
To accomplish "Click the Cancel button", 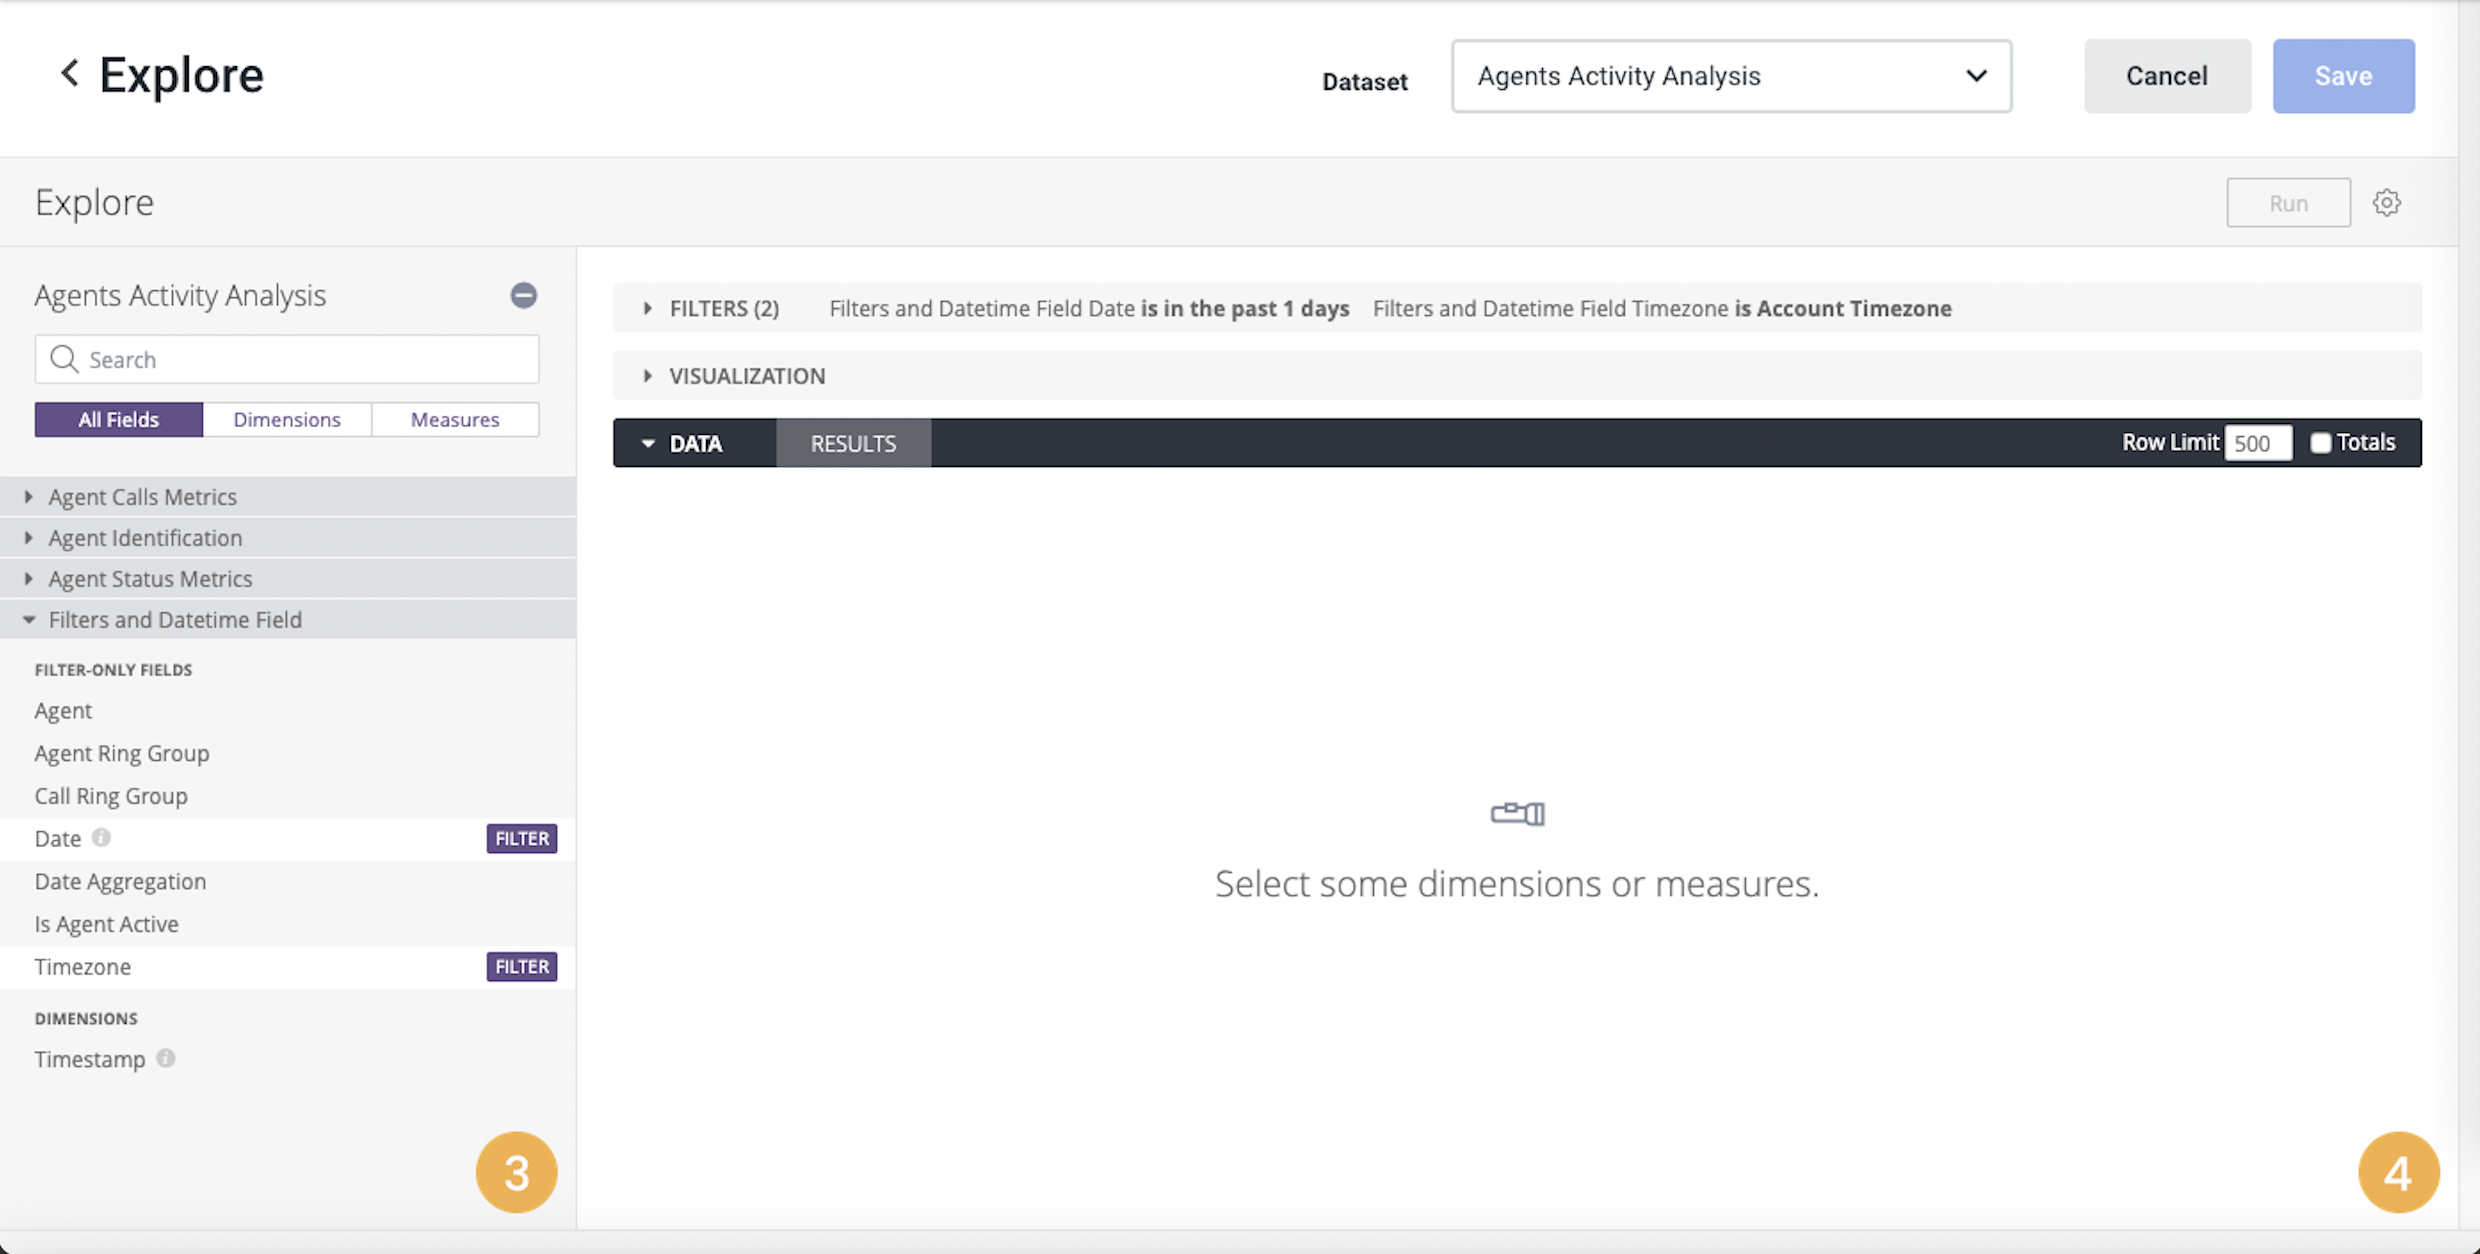I will point(2167,75).
